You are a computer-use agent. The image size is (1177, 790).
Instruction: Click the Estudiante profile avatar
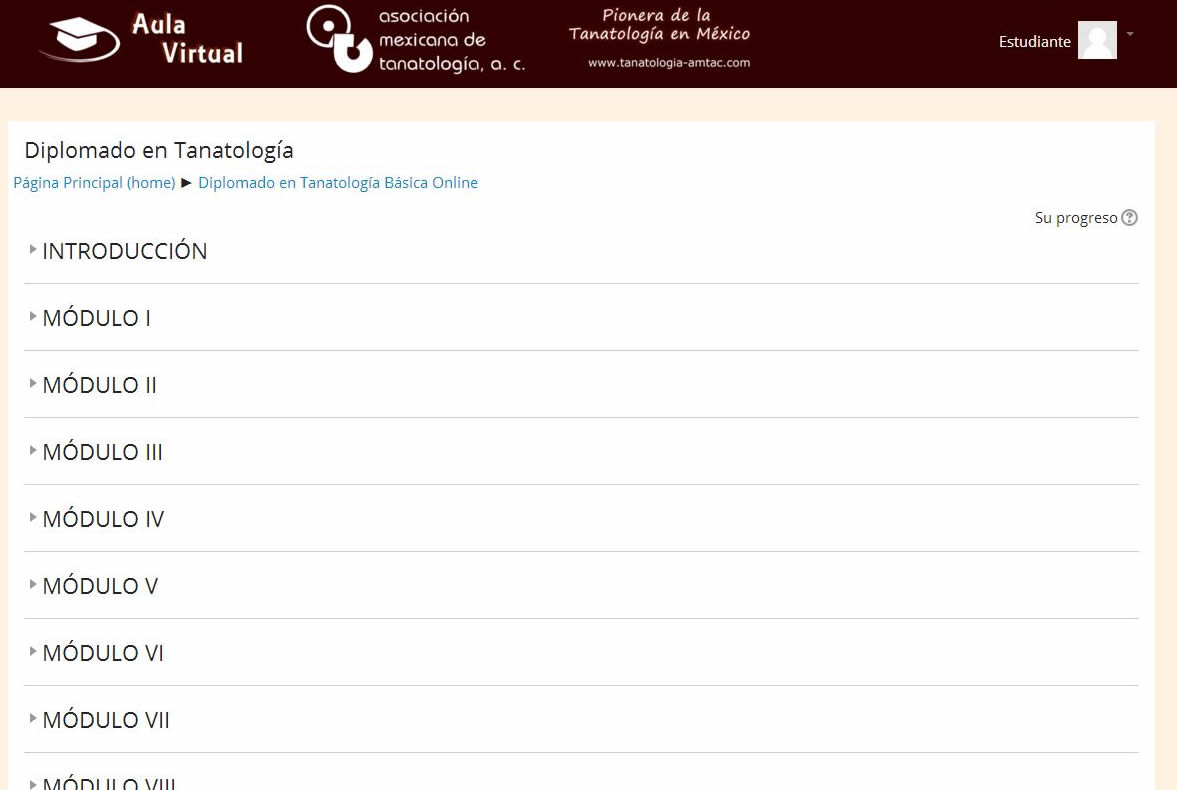click(x=1097, y=40)
